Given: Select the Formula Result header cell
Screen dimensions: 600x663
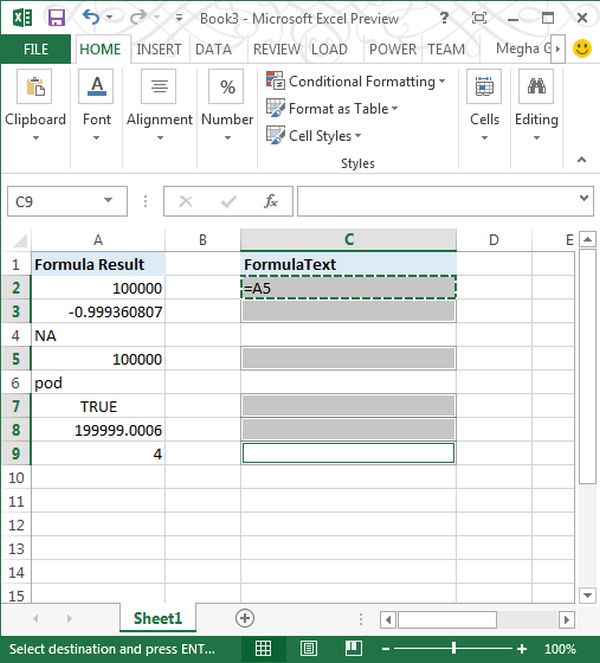Looking at the screenshot, I should coord(98,265).
